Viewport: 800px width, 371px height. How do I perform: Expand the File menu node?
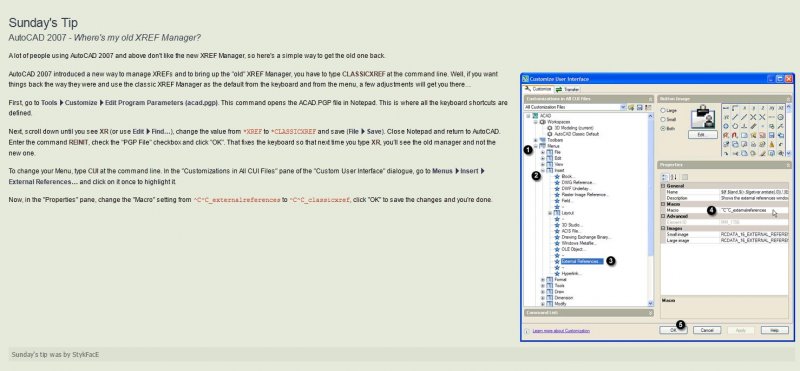pos(543,152)
